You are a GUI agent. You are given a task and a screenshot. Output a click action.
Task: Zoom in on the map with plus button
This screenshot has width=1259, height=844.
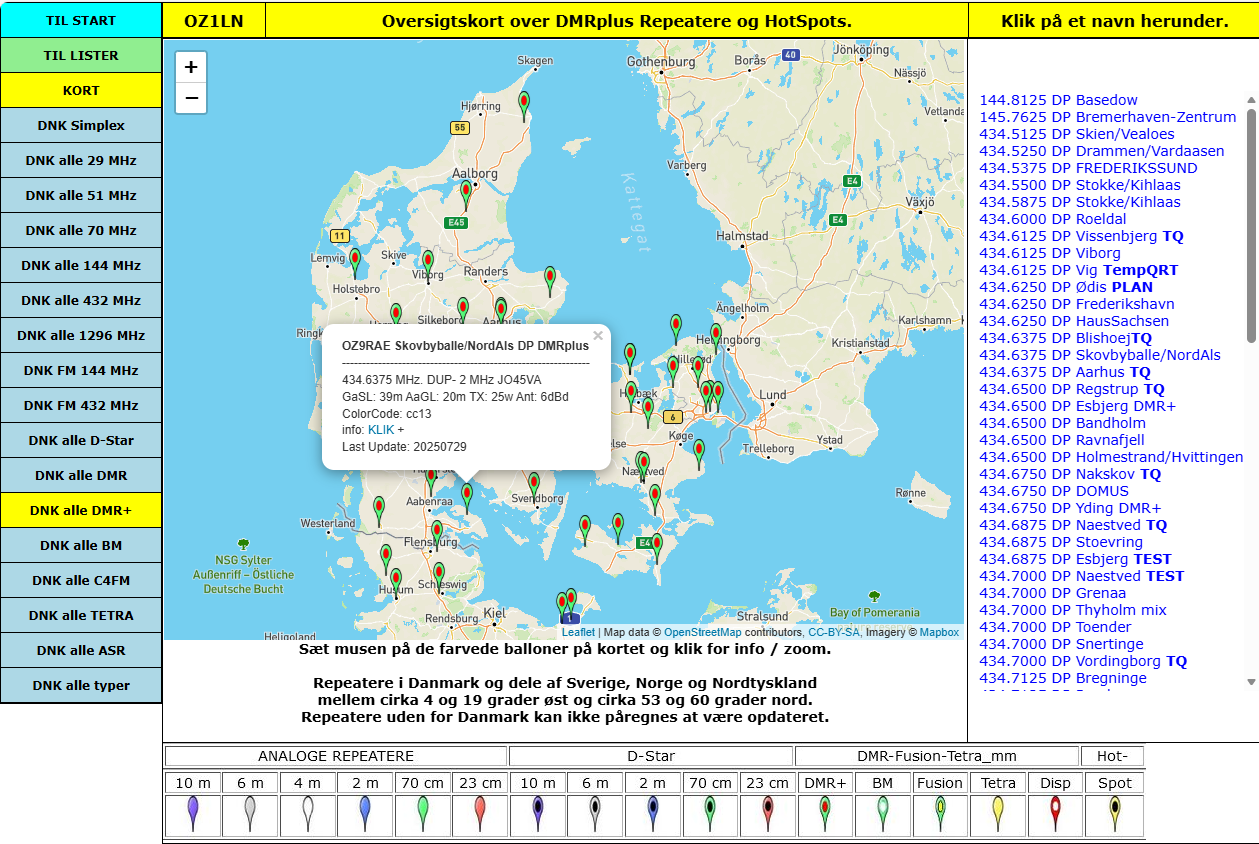(x=191, y=68)
